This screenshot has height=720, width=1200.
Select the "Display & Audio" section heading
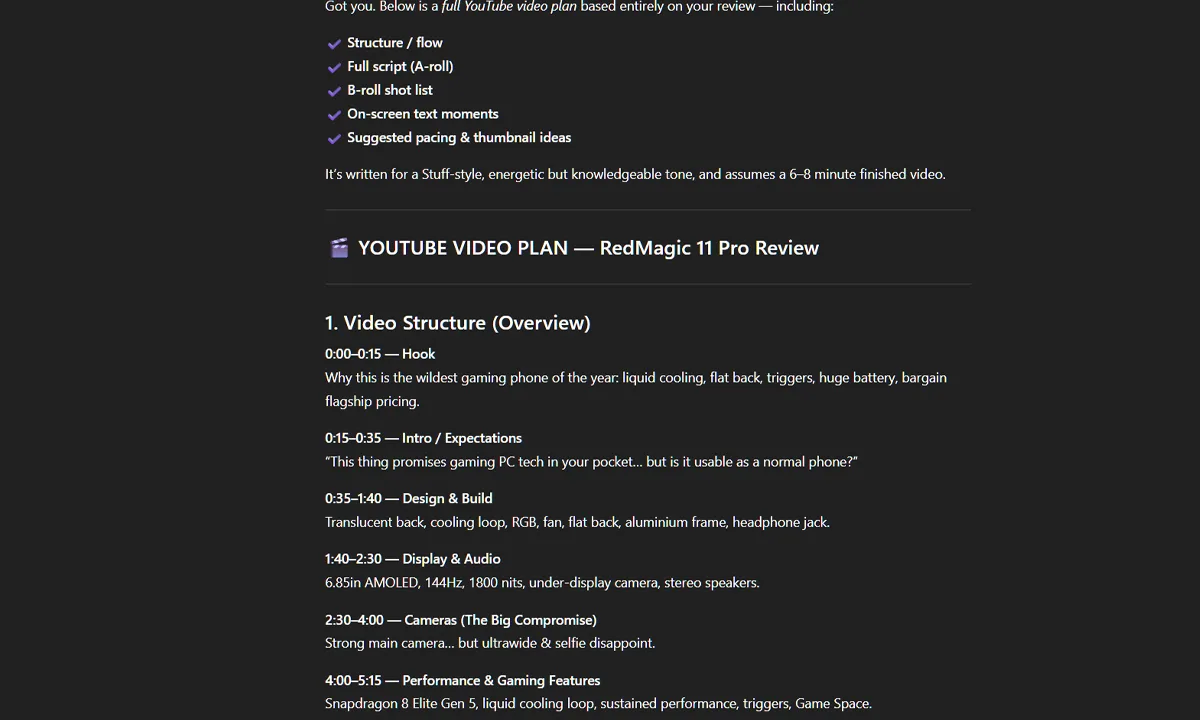[412, 559]
